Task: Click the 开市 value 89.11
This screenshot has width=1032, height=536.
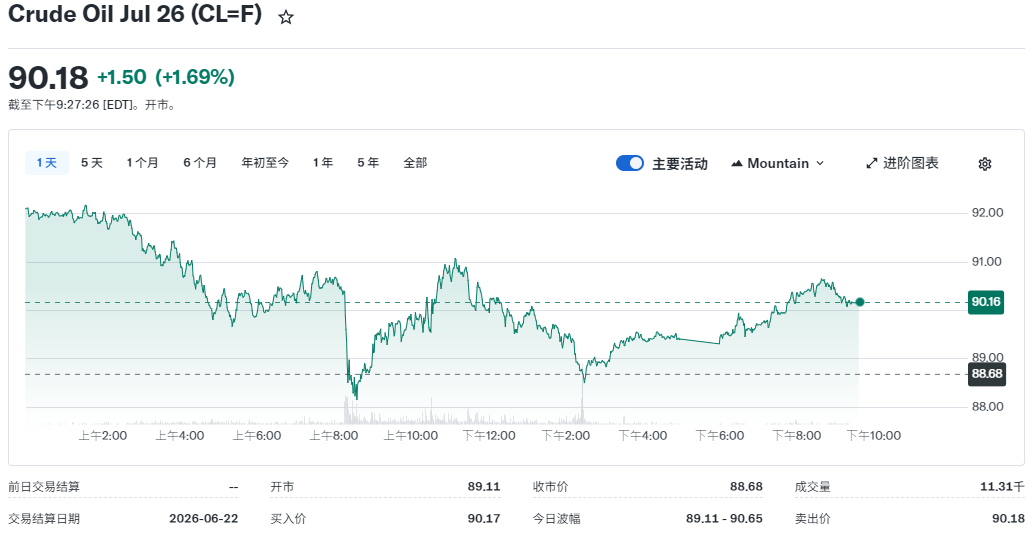Action: coord(484,487)
